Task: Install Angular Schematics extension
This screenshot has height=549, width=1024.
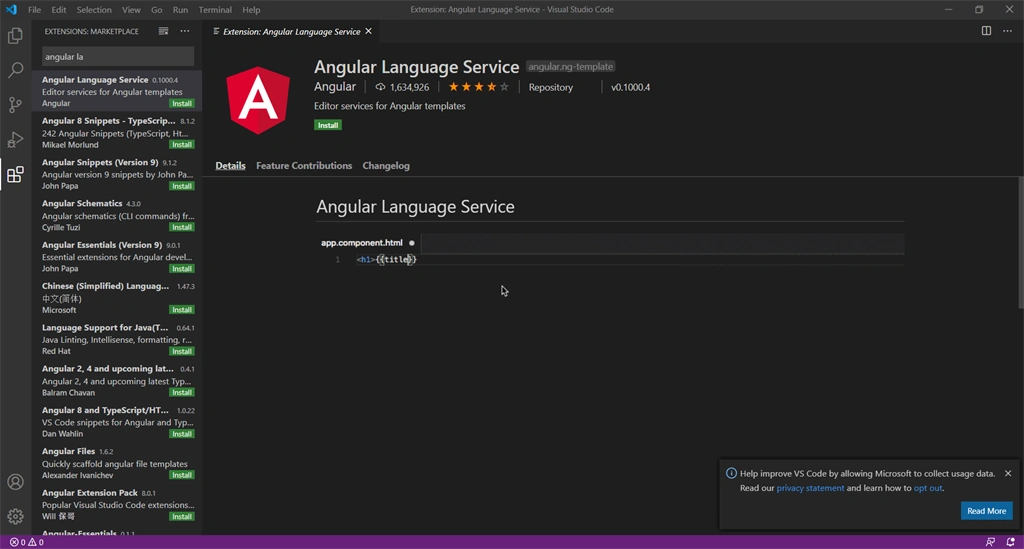Action: [x=182, y=227]
